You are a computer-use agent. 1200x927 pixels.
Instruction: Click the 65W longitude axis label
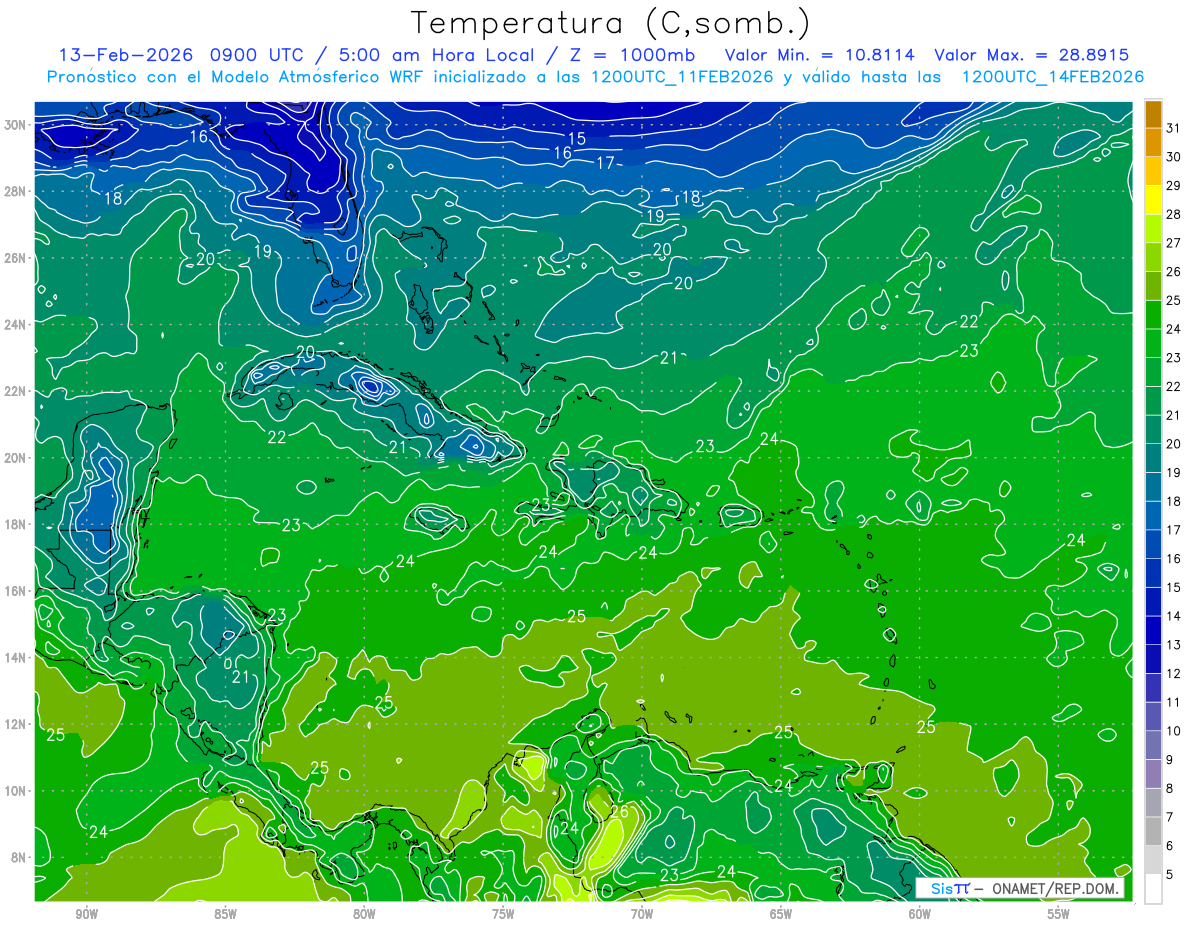[x=781, y=914]
